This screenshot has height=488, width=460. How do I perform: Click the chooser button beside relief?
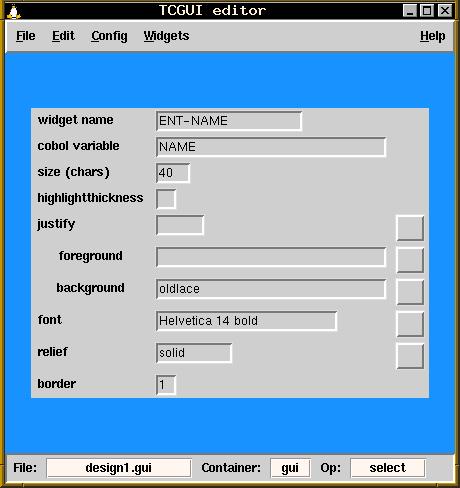[410, 356]
